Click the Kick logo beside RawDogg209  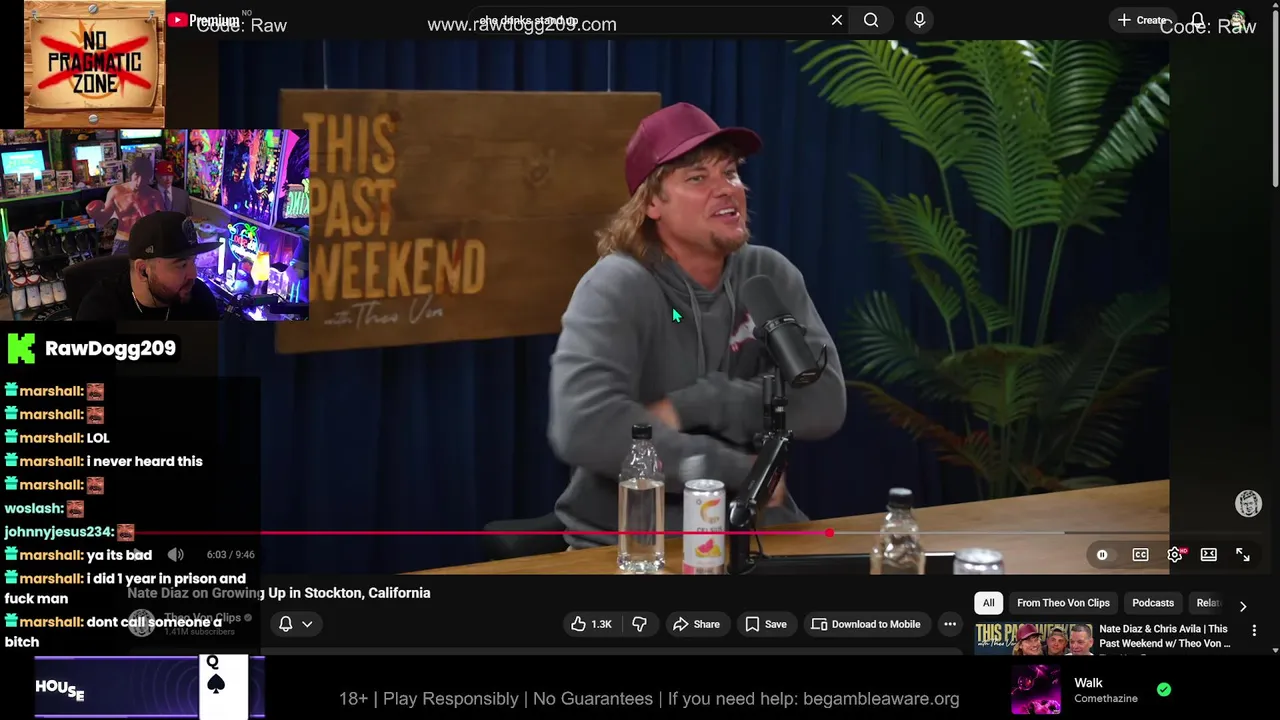point(21,348)
